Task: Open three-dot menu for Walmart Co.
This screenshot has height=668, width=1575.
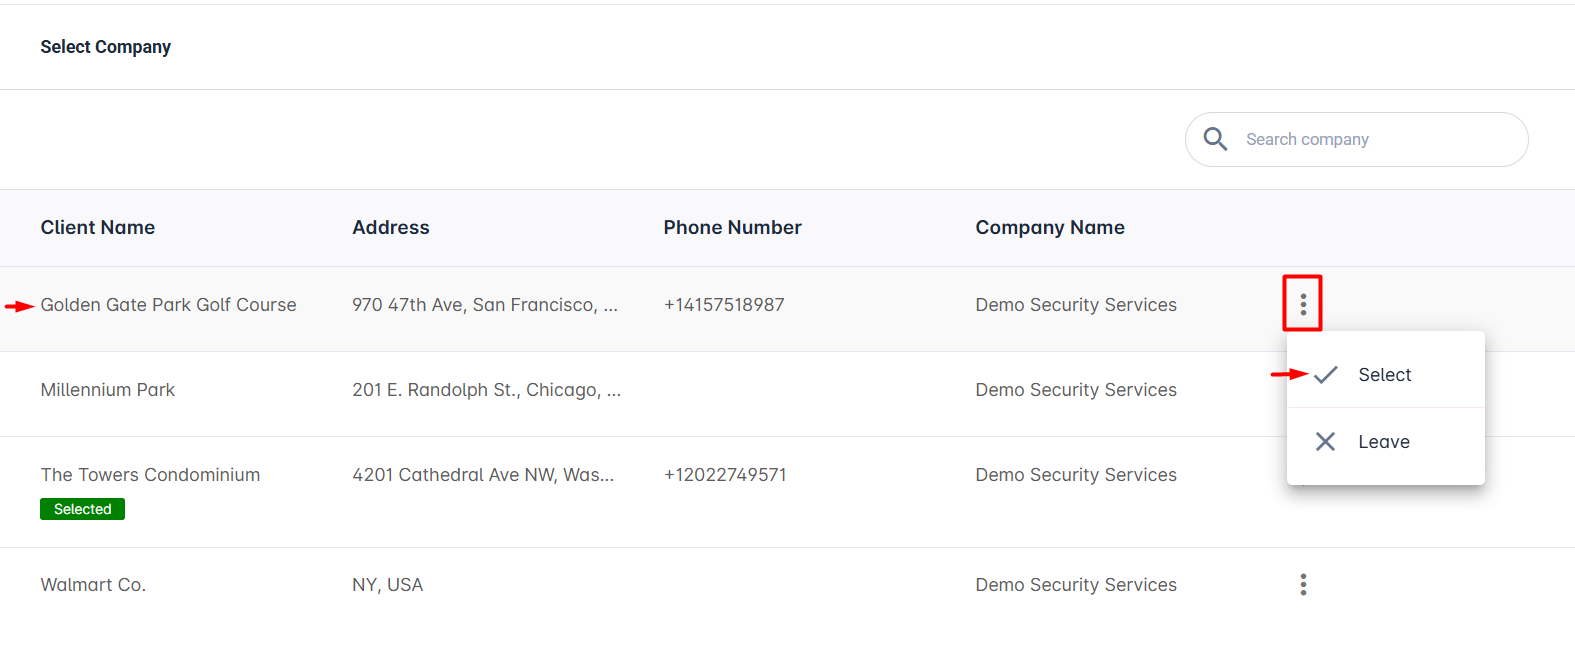Action: (1303, 584)
